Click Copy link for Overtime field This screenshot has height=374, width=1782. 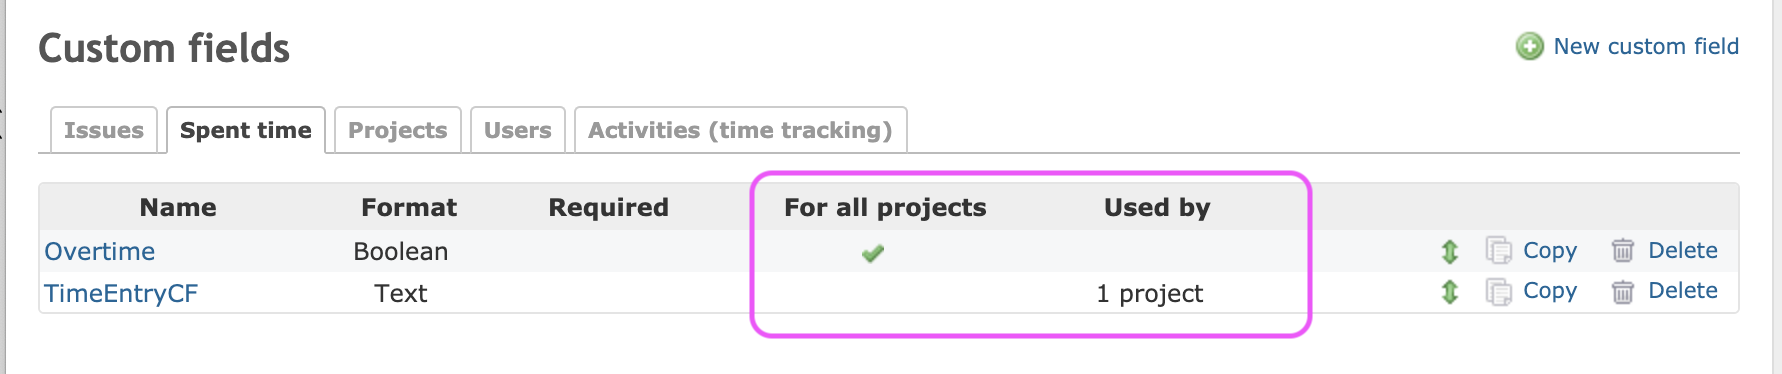[x=1550, y=250]
